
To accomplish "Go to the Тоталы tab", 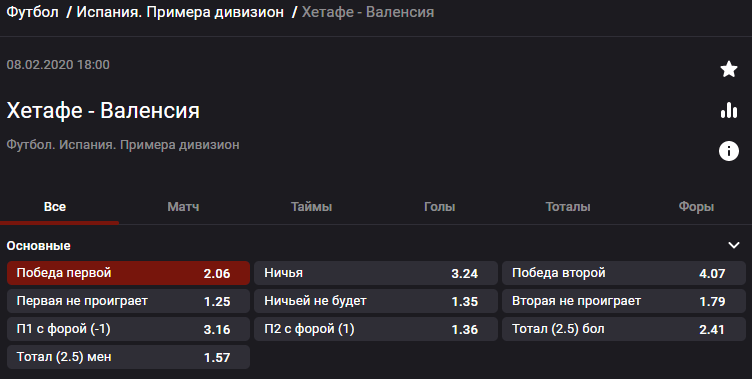I will [568, 207].
